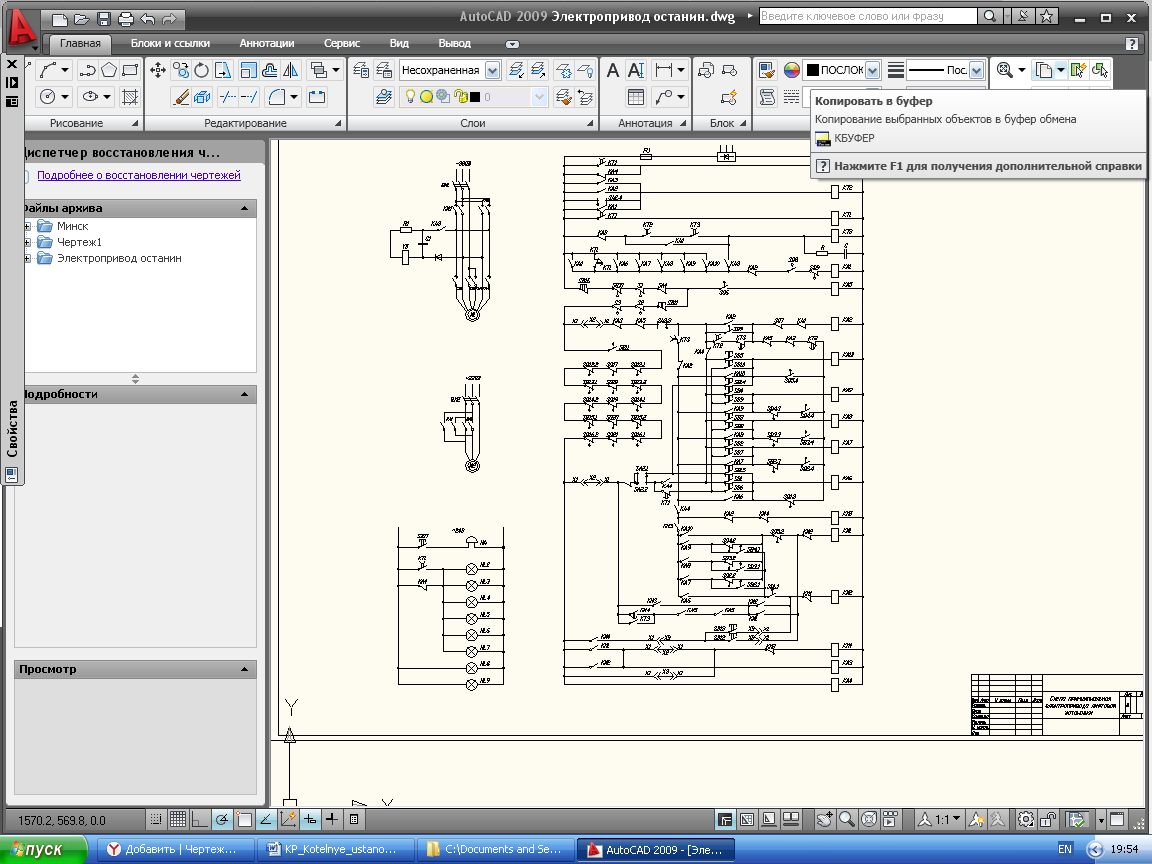
Task: Click the Undo arrow in quick access toolbar
Action: click(x=148, y=19)
